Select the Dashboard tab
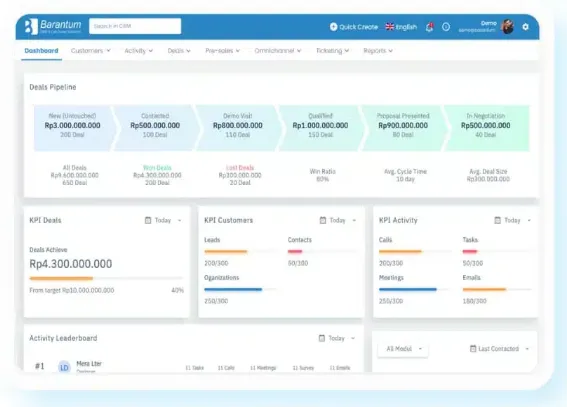The image size is (567, 407). point(41,51)
